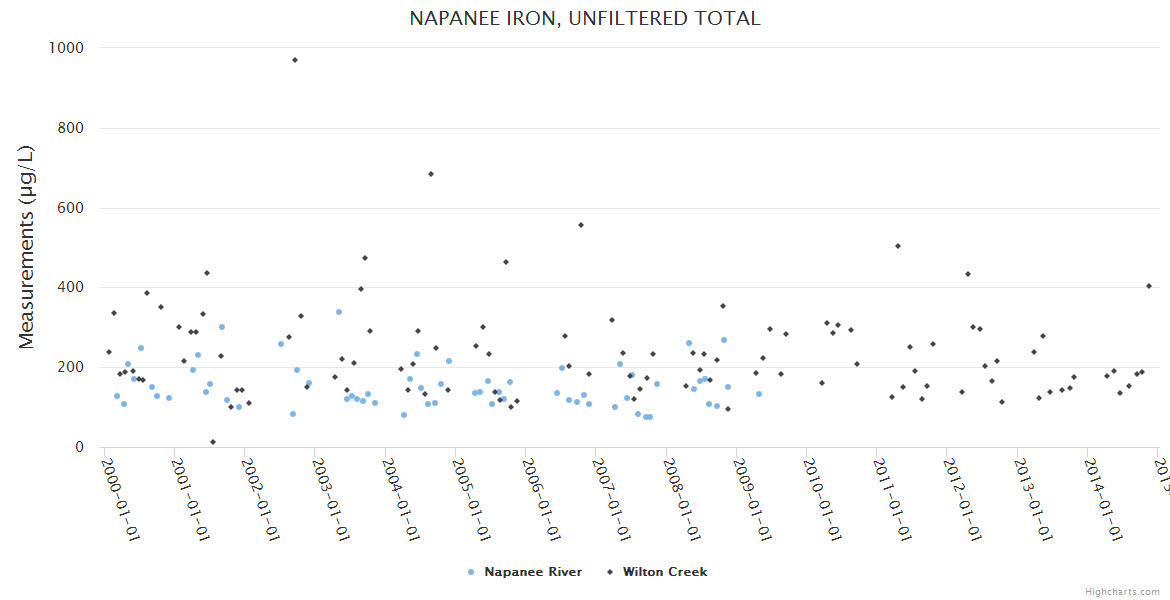Screen dimensions: 1170x600
Task: Select the Wilton Creek point near 504 in 2011
Action: tap(898, 246)
